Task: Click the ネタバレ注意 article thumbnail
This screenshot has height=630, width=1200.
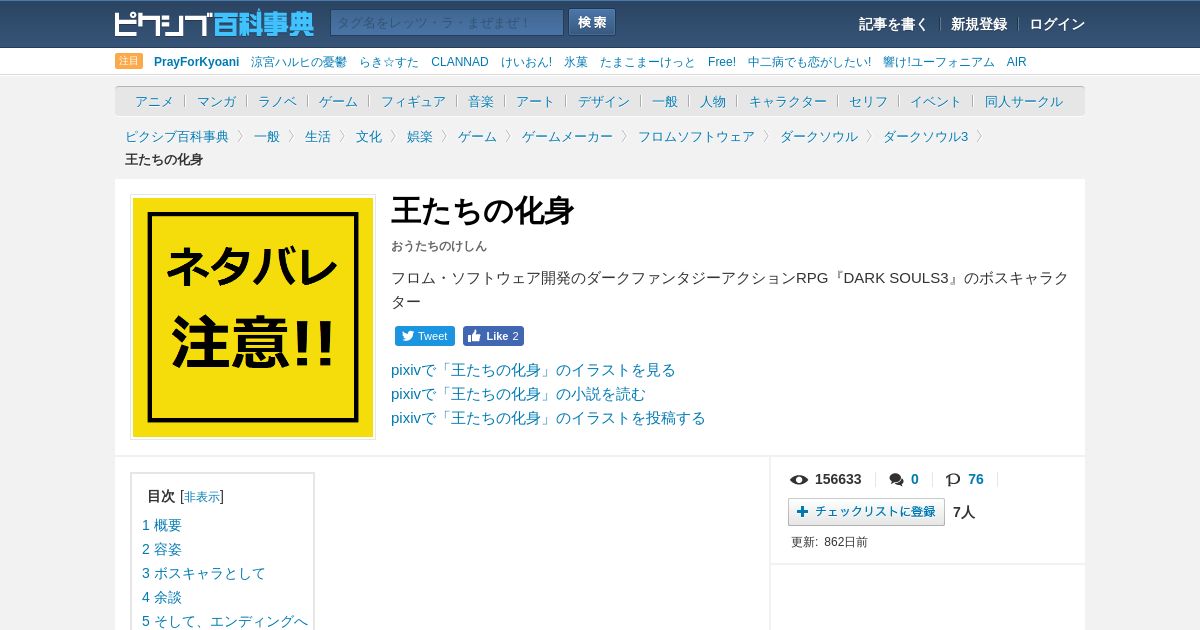Action: click(253, 317)
